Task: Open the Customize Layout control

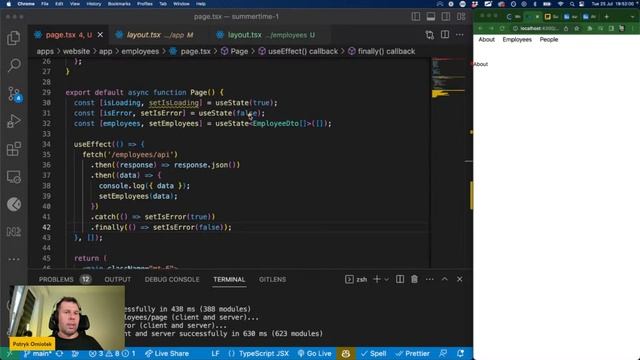Action: pyautogui.click(x=461, y=16)
